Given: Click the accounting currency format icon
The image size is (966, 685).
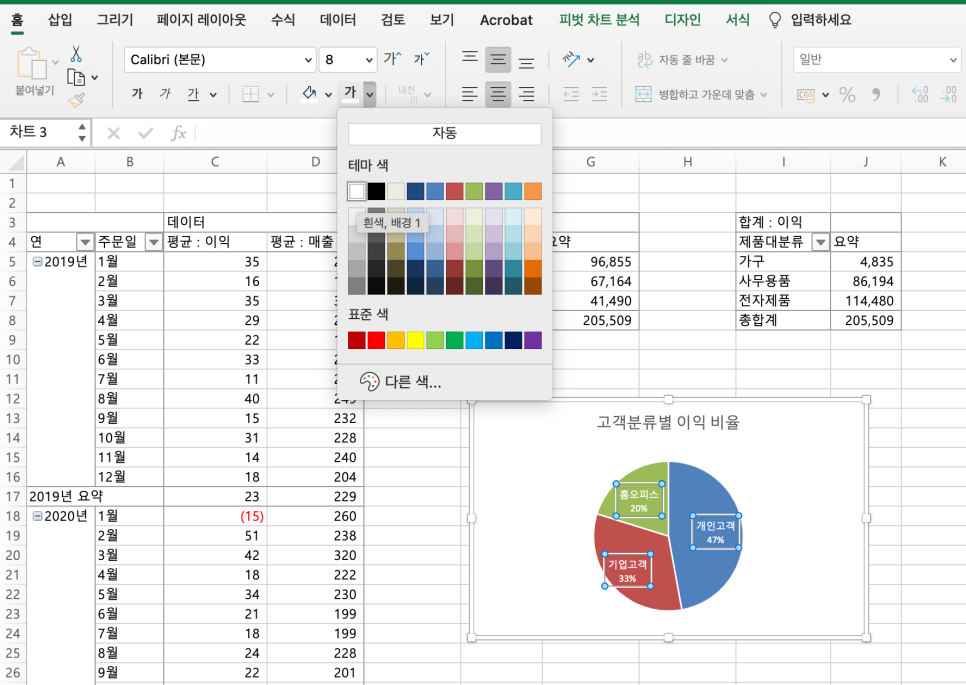Looking at the screenshot, I should click(x=806, y=95).
